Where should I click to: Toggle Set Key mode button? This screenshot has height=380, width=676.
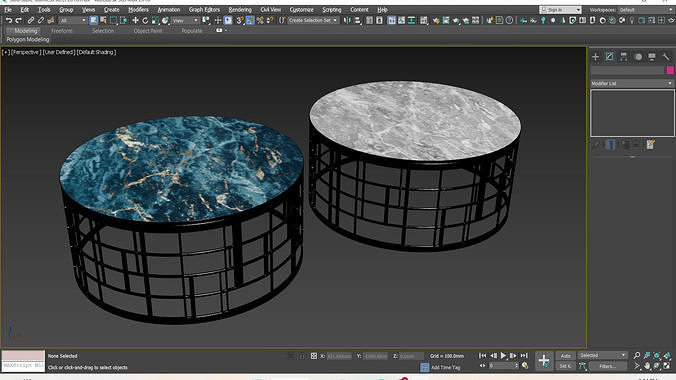(565, 366)
